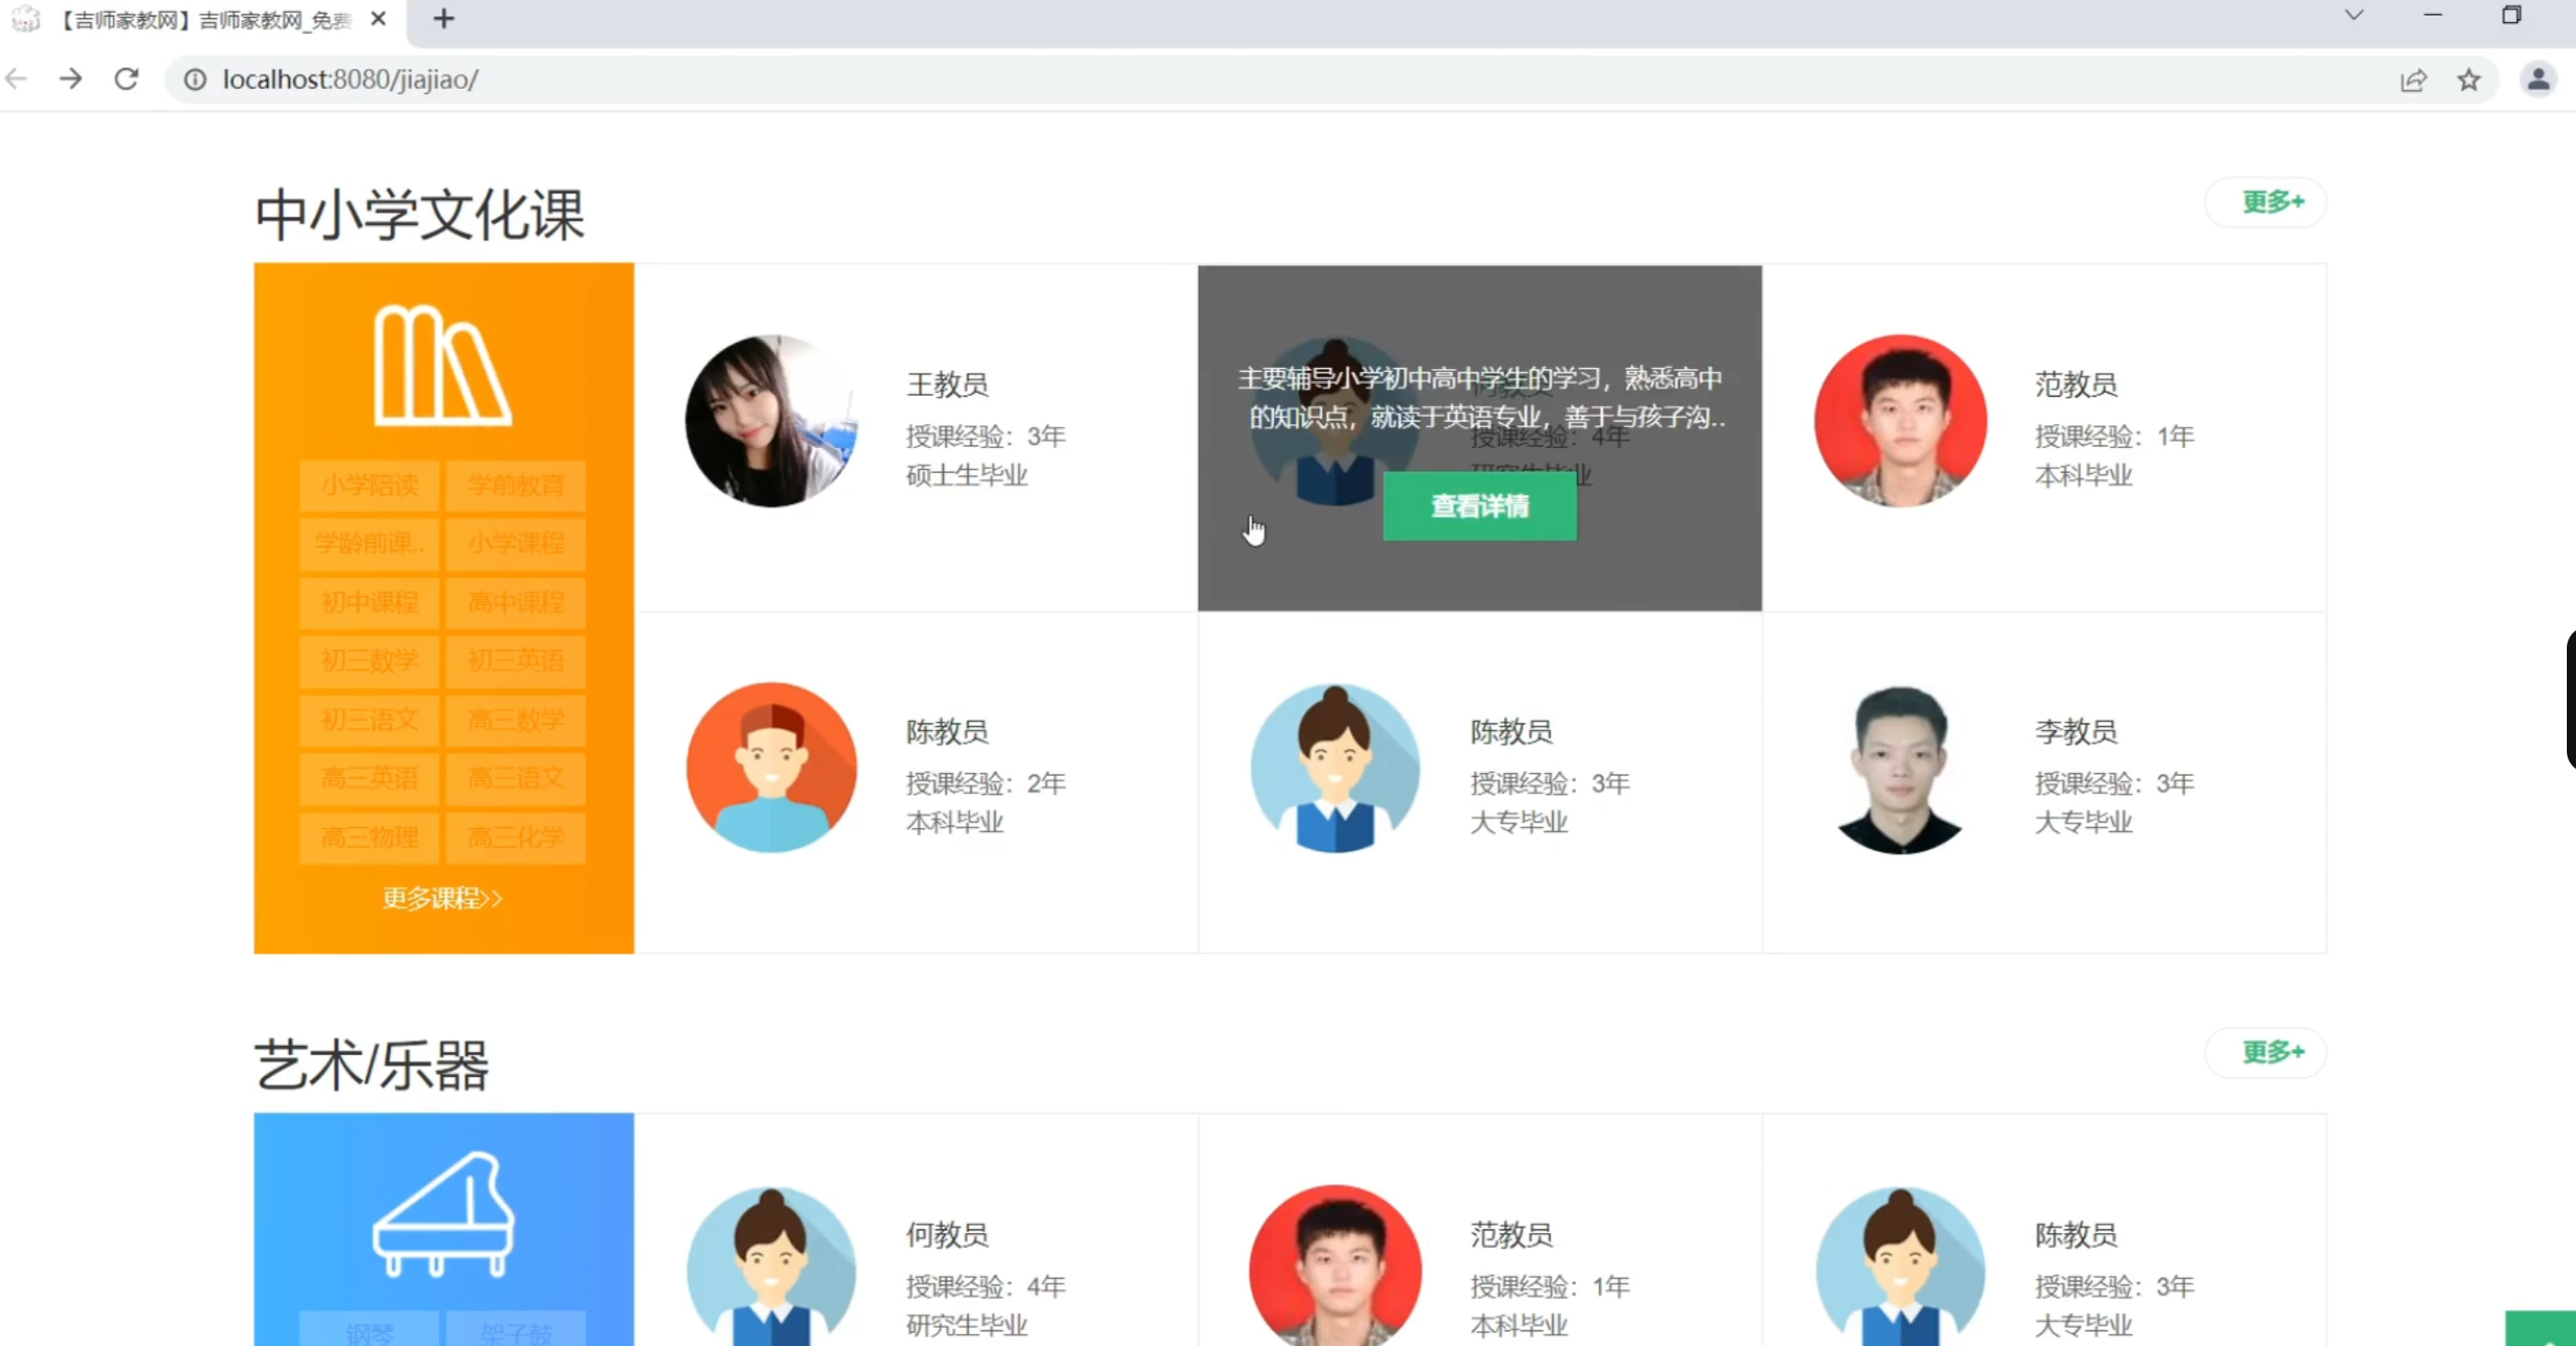Click the piano icon in the blue panel
Viewport: 2576px width, 1346px height.
pos(443,1213)
